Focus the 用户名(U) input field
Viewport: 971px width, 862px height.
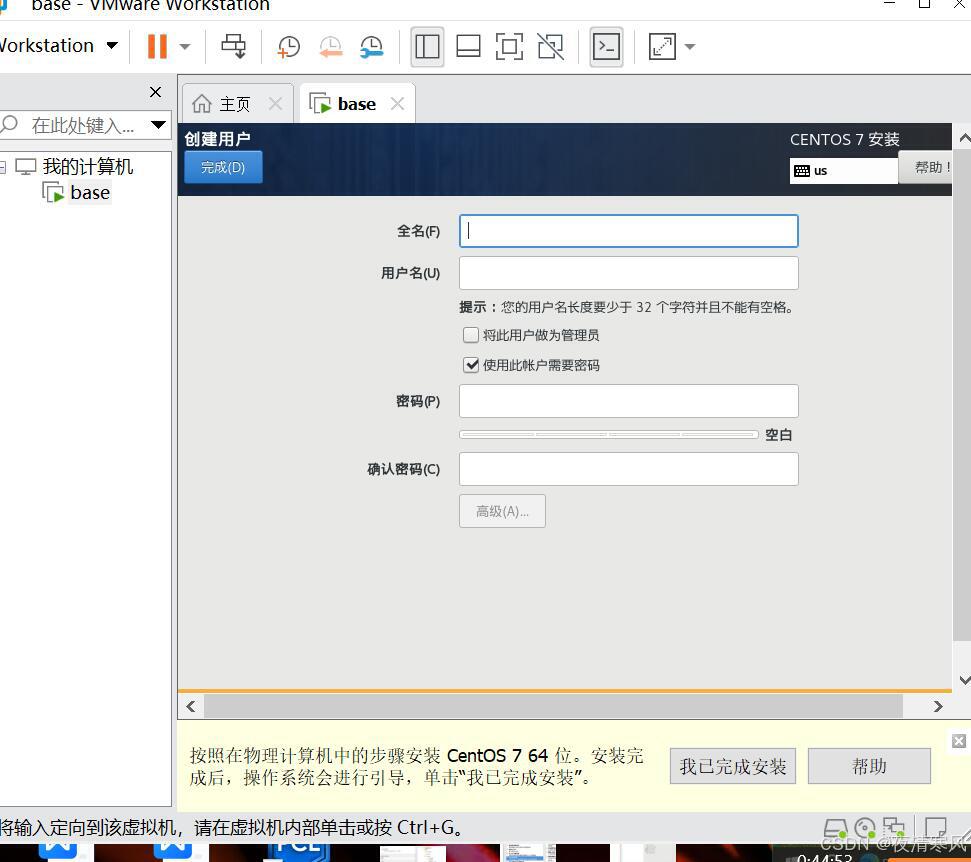click(629, 273)
